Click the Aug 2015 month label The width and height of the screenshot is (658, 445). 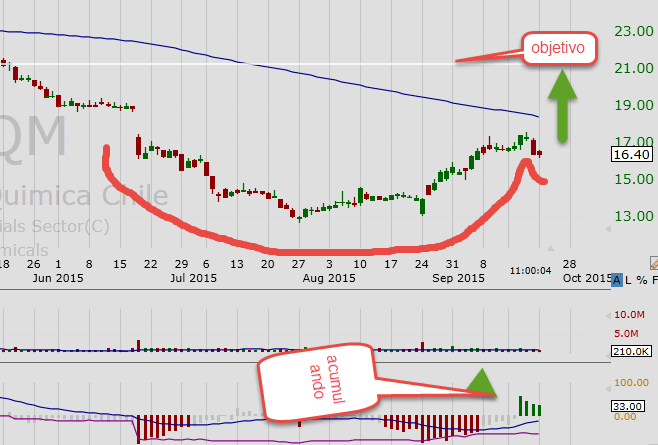[x=329, y=278]
